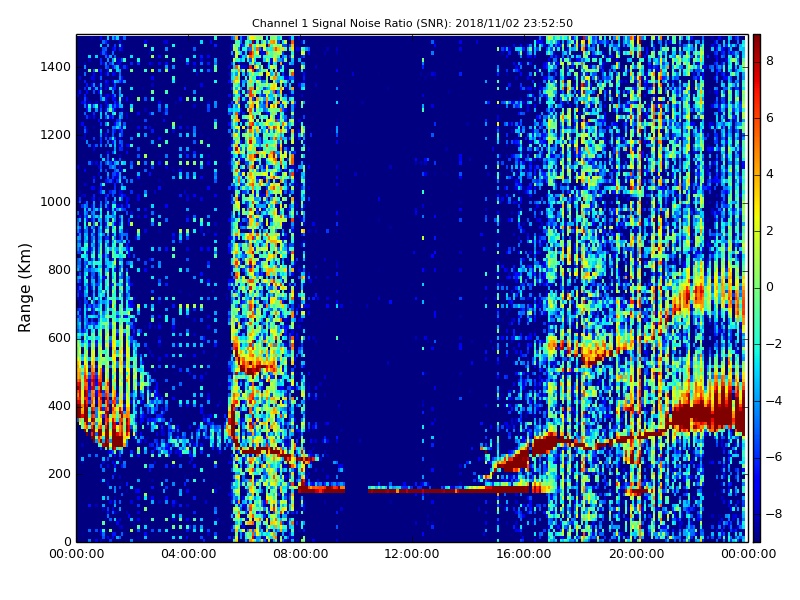Image resolution: width=800 pixels, height=600 pixels.
Task: Click the colorbar label −2
Action: click(774, 344)
